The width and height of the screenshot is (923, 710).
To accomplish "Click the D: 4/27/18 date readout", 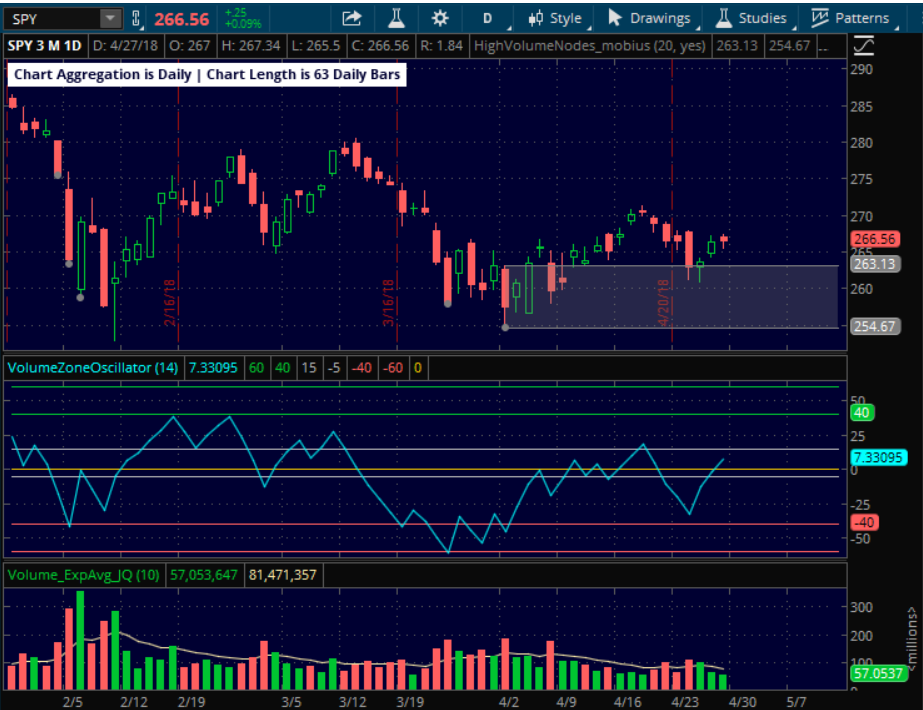I will (x=125, y=46).
